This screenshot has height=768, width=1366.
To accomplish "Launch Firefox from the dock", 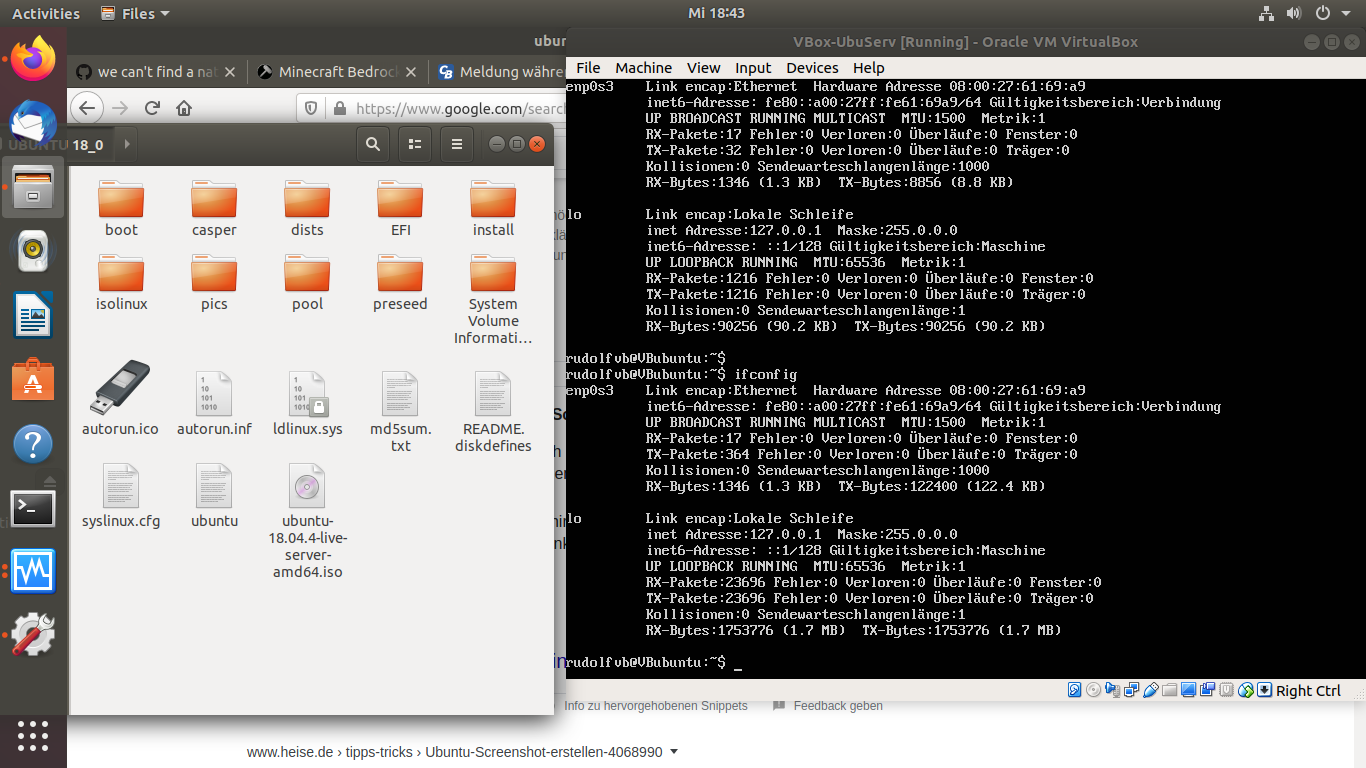I will click(33, 58).
